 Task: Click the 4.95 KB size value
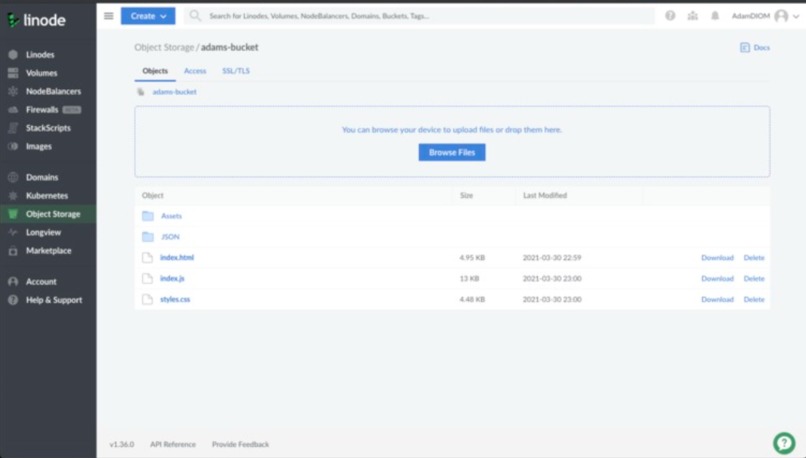(472, 258)
